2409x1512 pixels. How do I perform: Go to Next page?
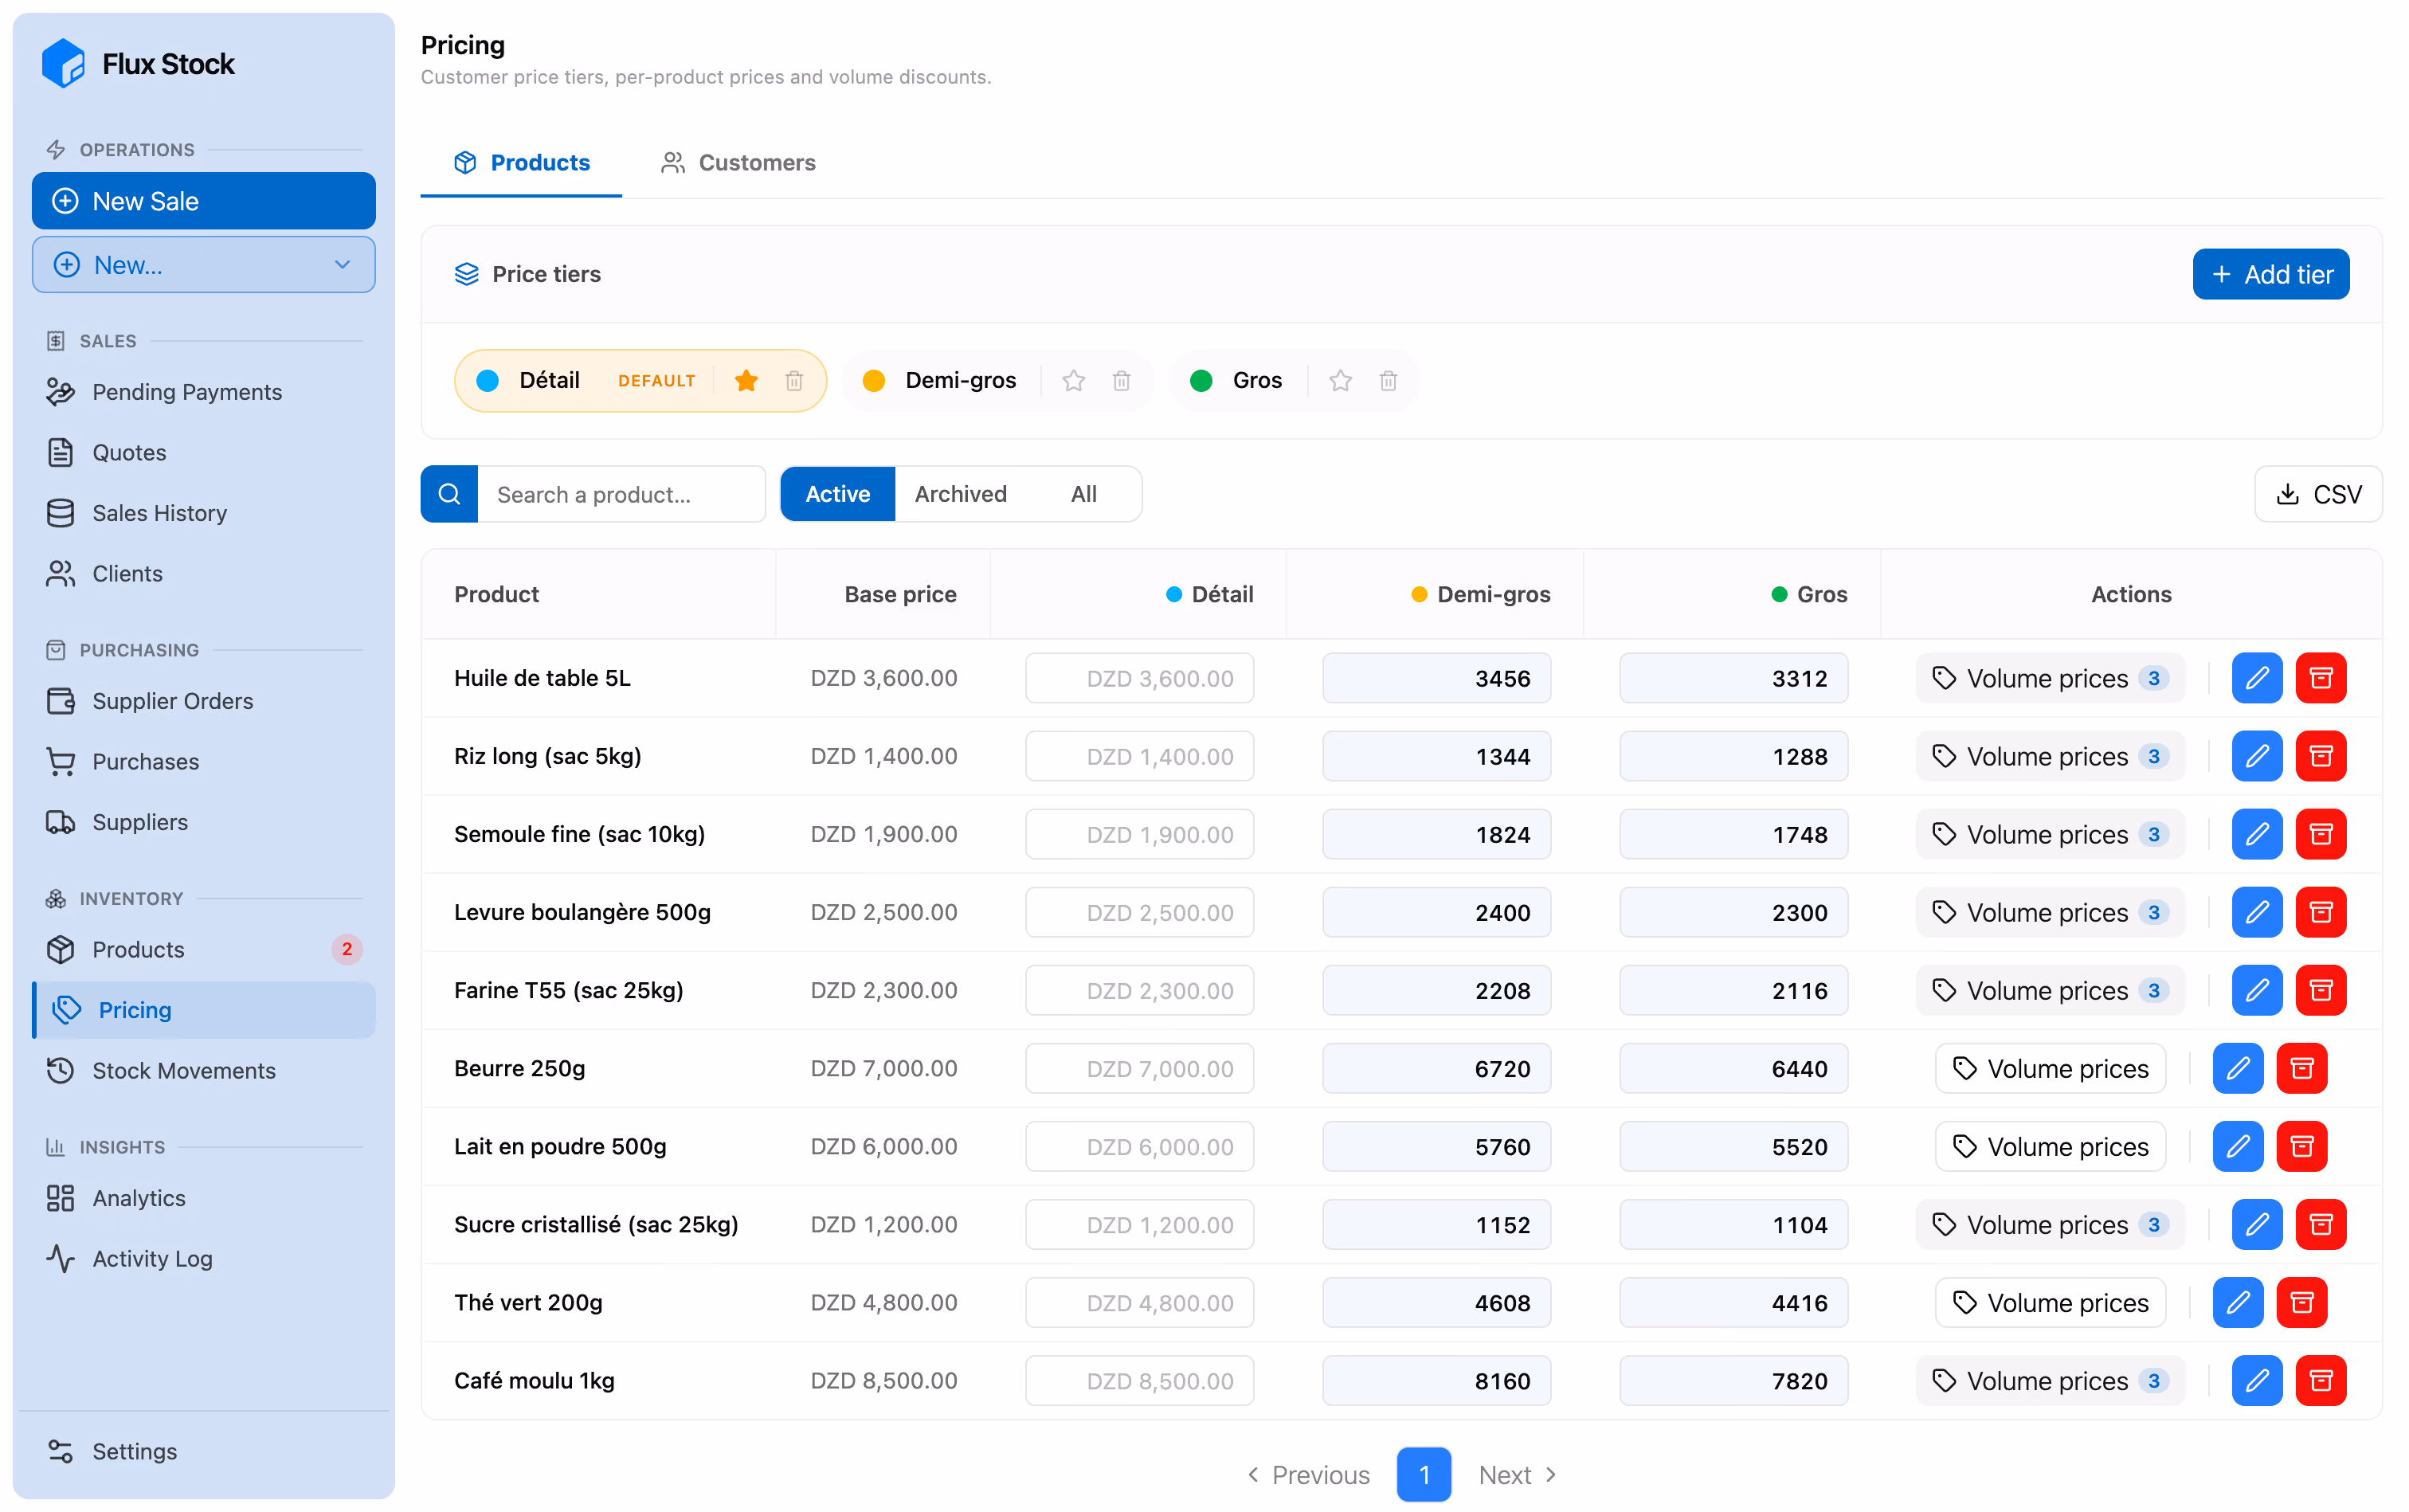tap(1518, 1474)
